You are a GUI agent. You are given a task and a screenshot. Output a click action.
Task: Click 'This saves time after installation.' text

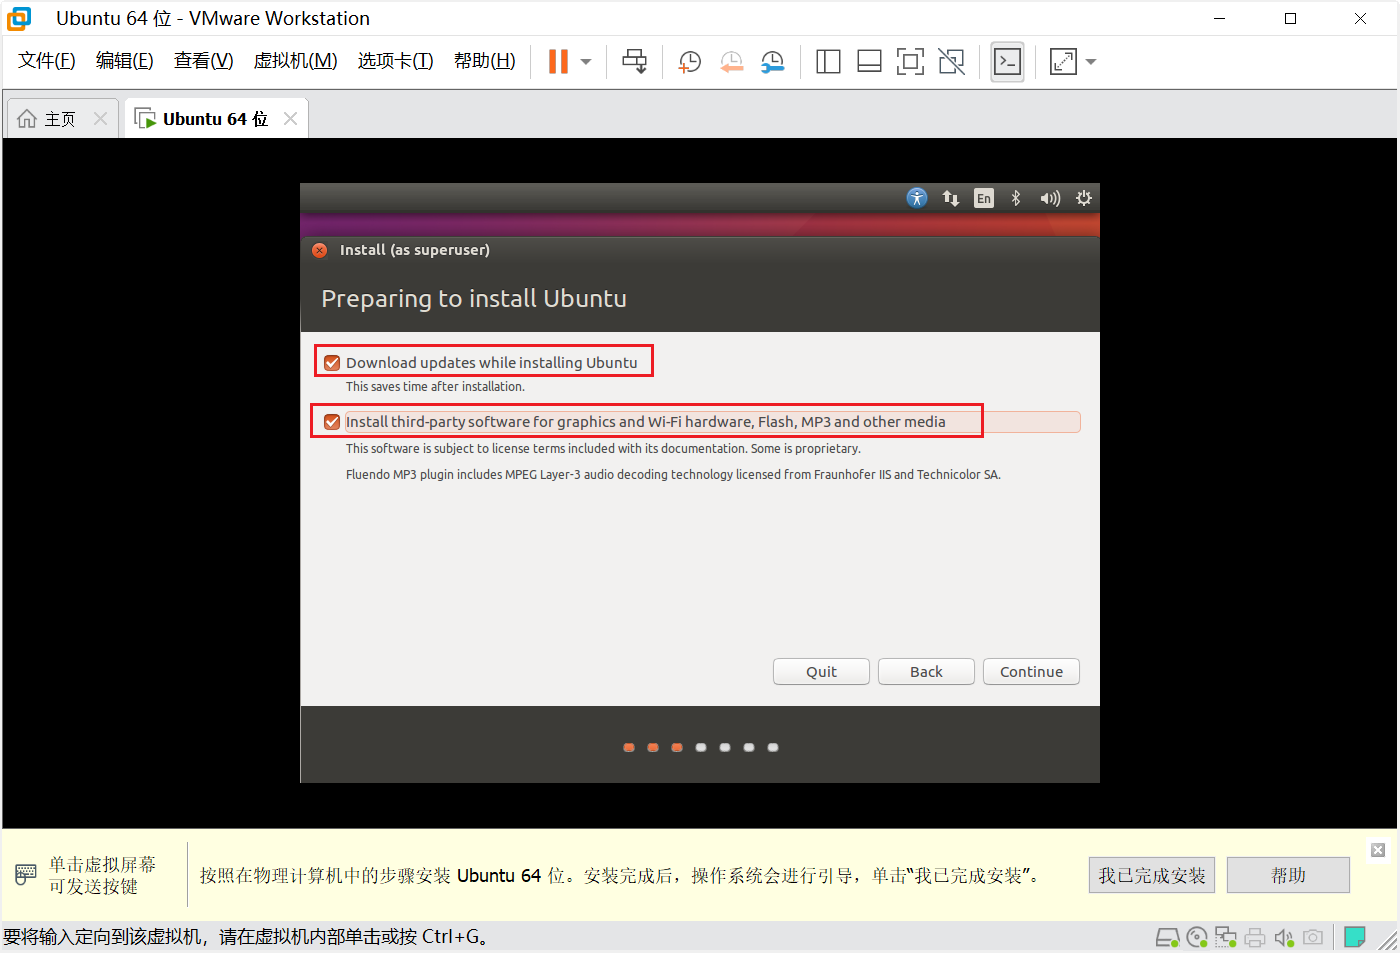click(435, 387)
